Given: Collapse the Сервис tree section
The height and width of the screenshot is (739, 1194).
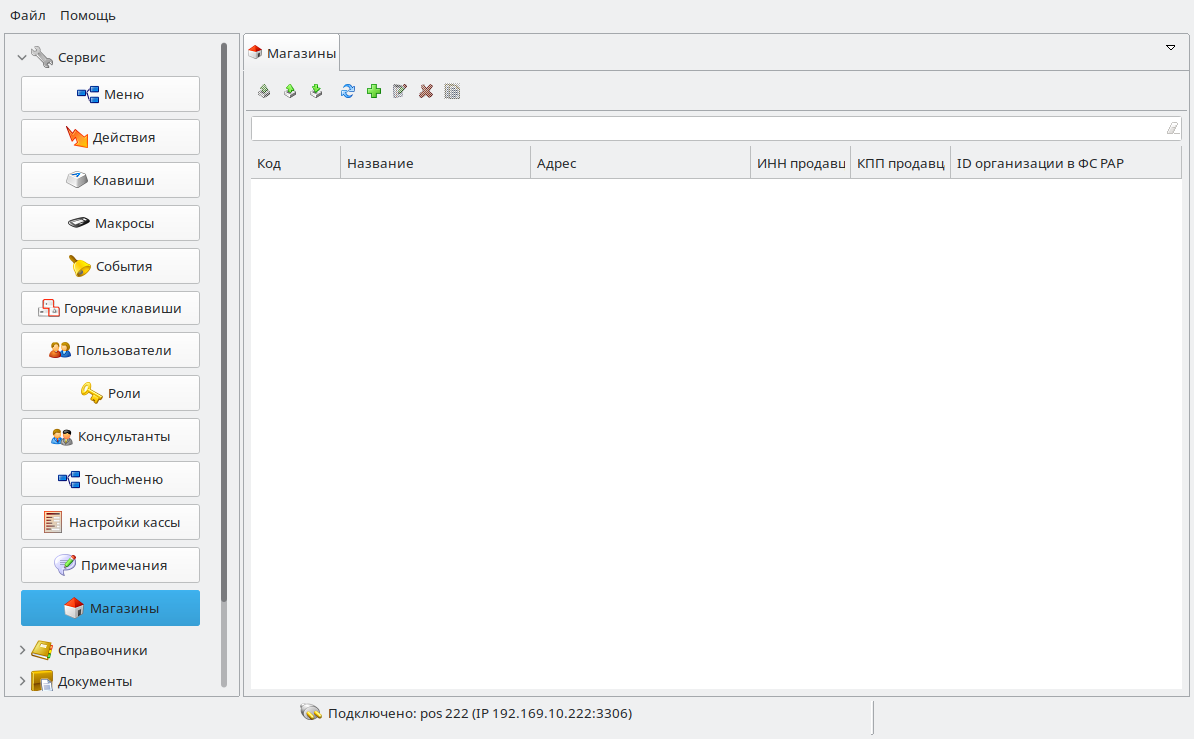Looking at the screenshot, I should pyautogui.click(x=22, y=57).
